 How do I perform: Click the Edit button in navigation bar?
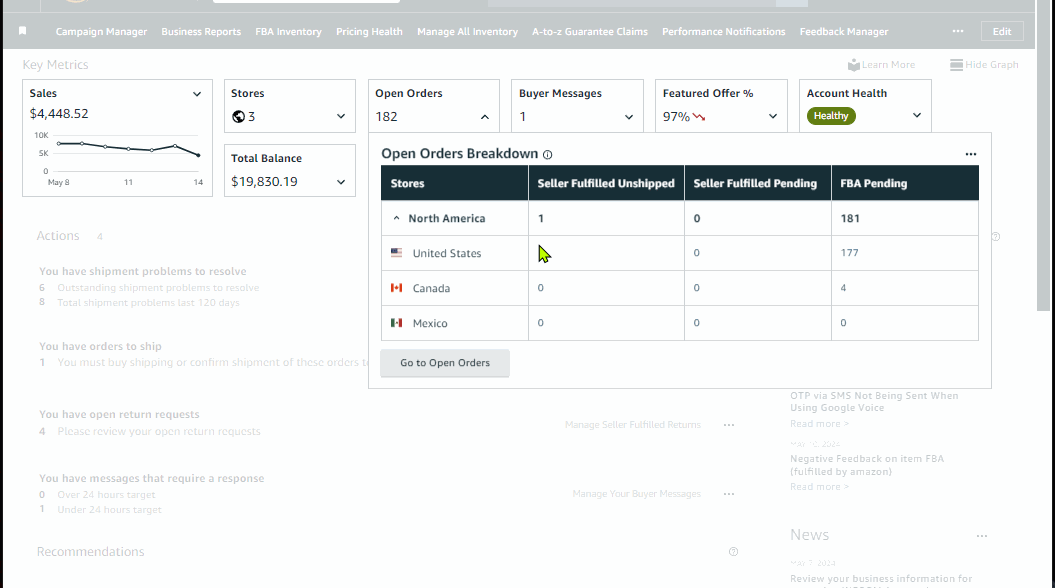[x=1002, y=32]
